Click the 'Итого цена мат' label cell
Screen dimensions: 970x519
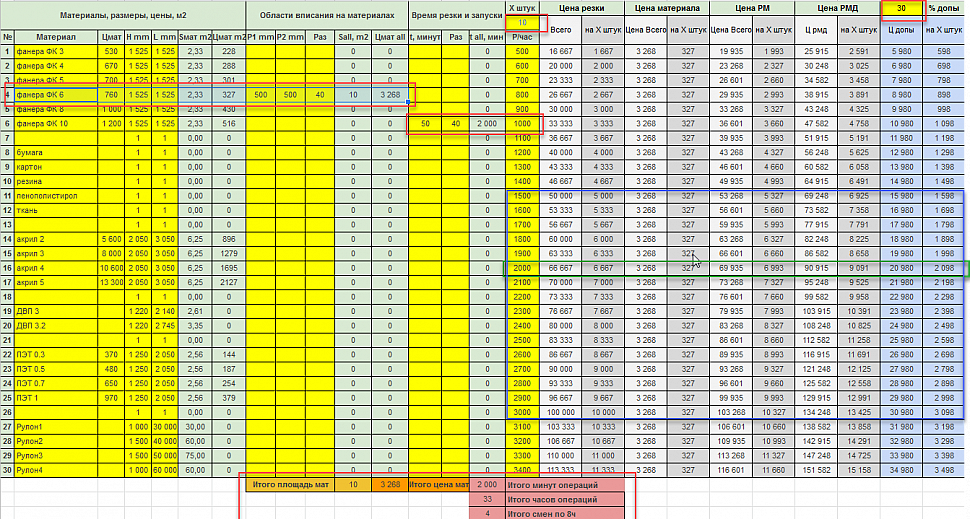point(439,484)
